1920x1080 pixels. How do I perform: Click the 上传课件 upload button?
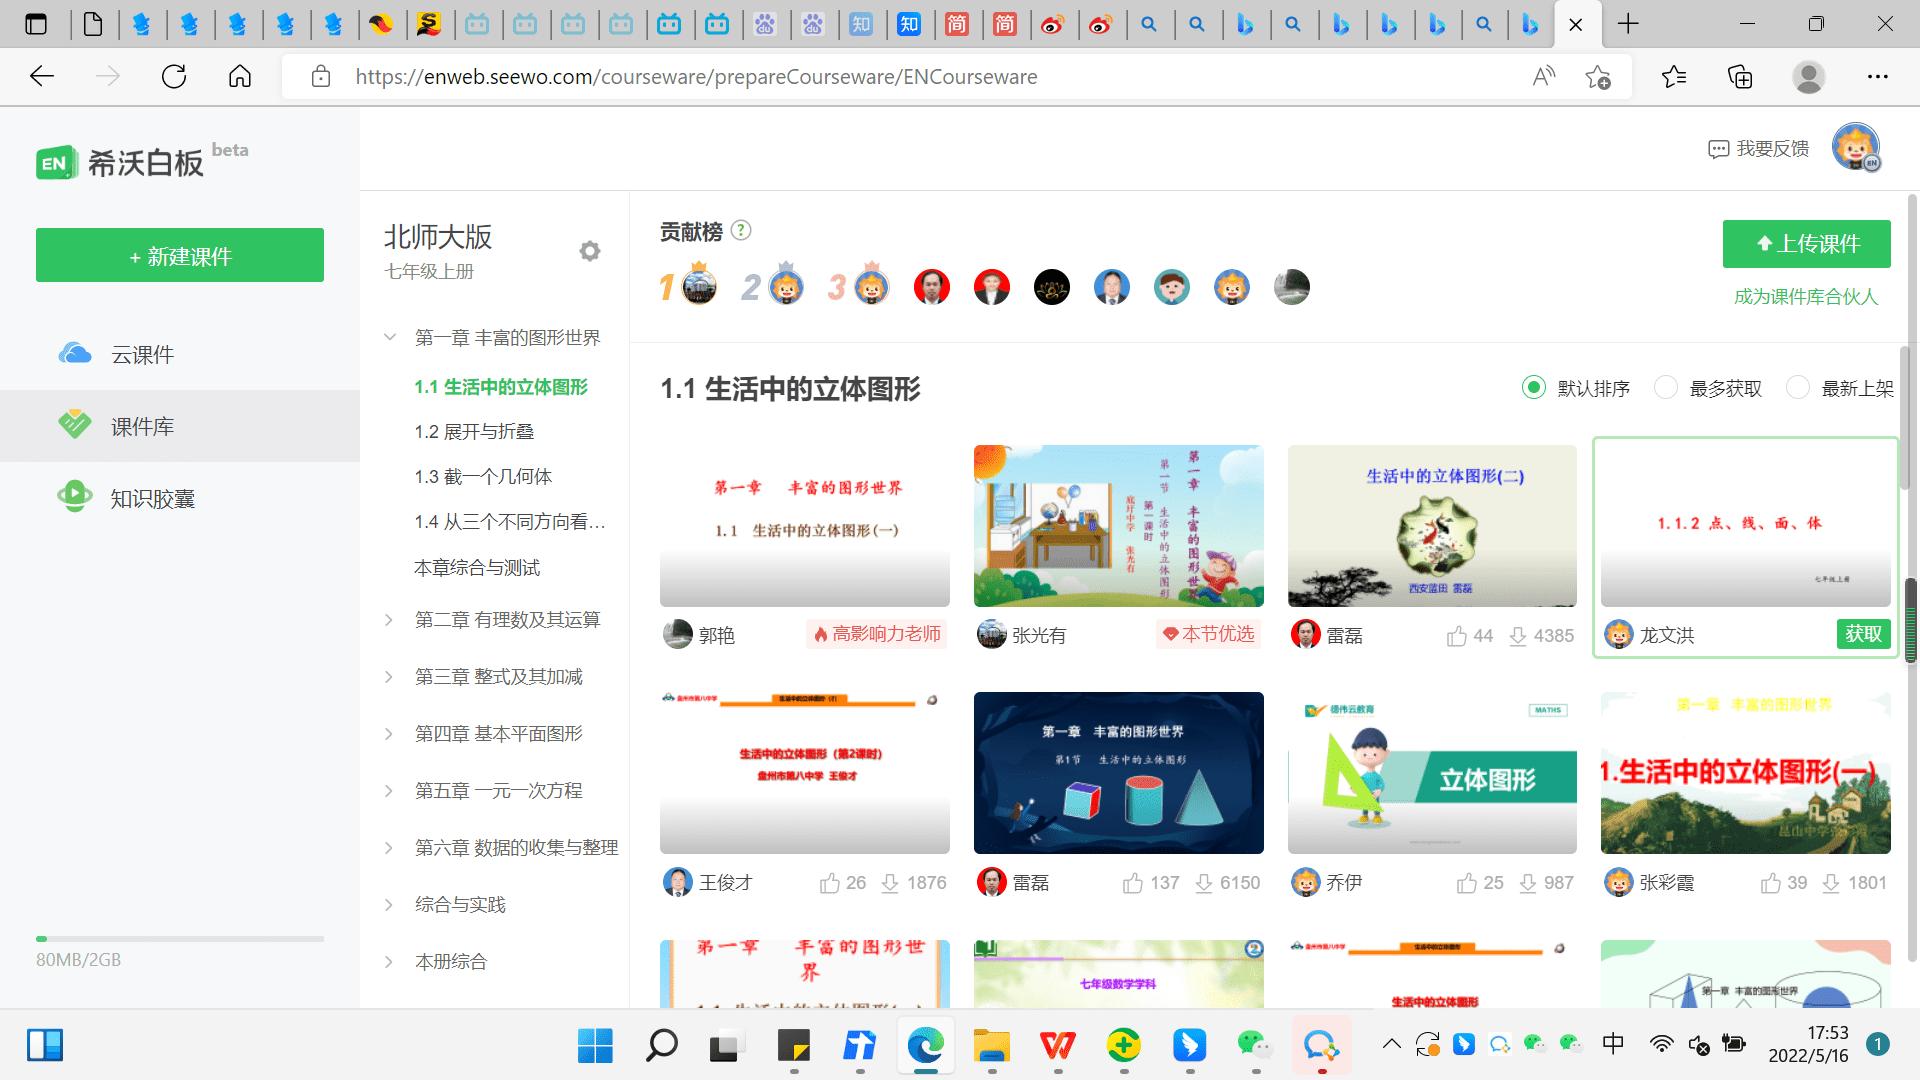coord(1806,243)
